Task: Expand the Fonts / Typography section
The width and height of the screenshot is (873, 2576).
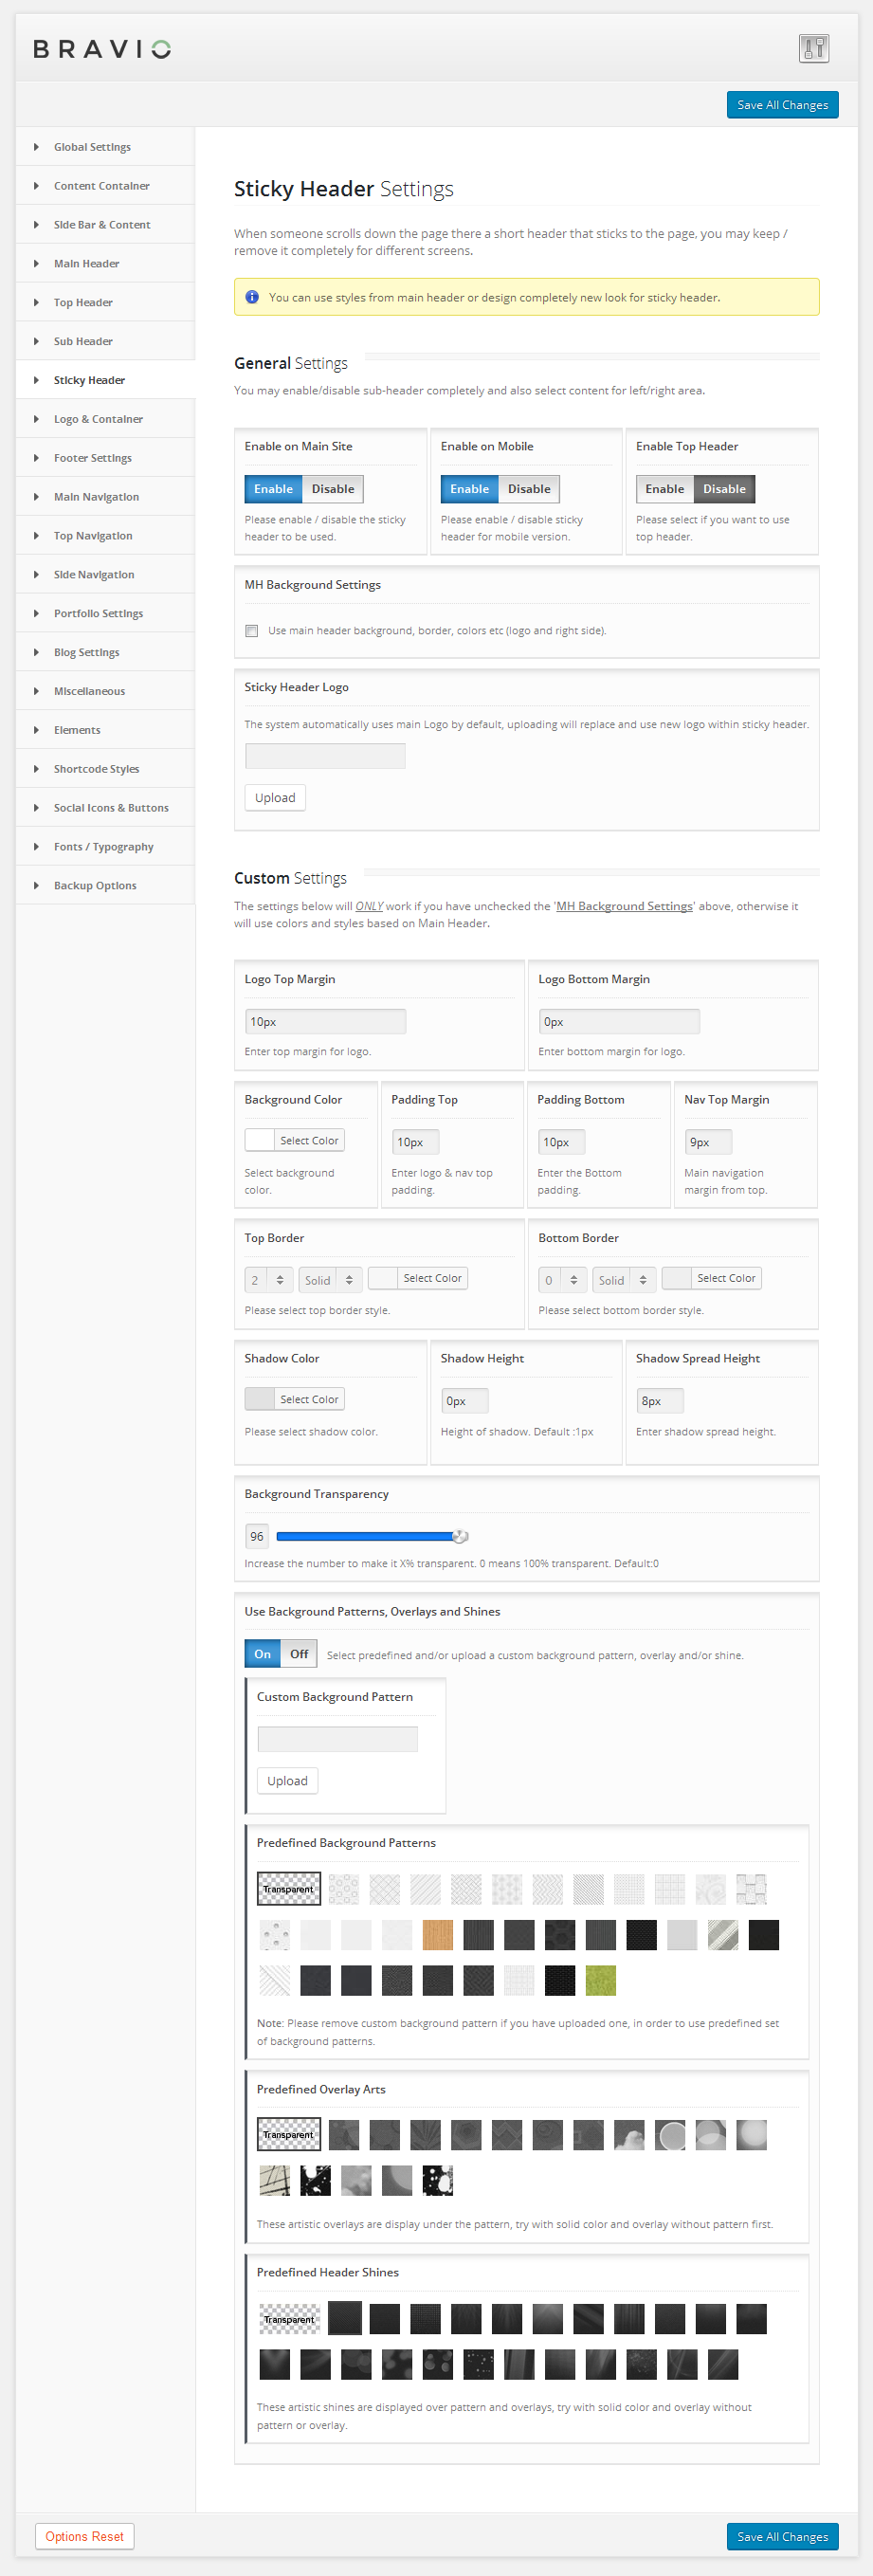Action: coord(103,846)
